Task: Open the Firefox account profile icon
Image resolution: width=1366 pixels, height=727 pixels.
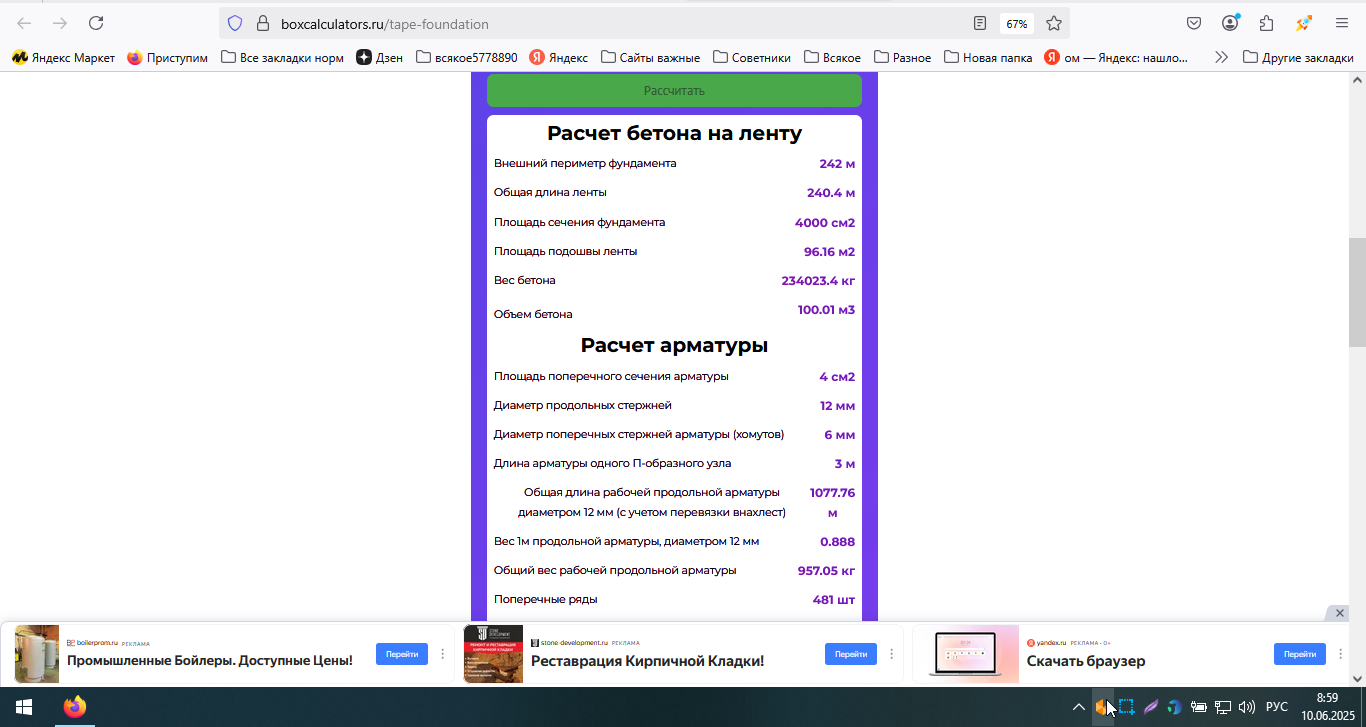Action: coord(1230,23)
